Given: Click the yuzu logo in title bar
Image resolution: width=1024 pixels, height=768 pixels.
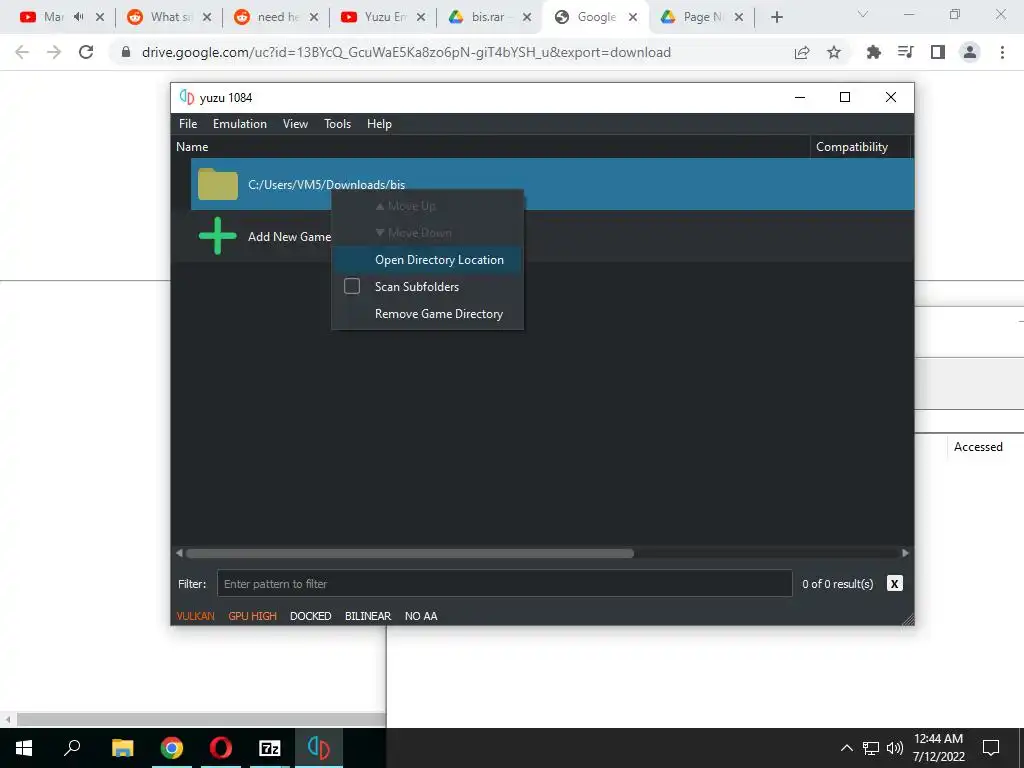Looking at the screenshot, I should point(187,97).
